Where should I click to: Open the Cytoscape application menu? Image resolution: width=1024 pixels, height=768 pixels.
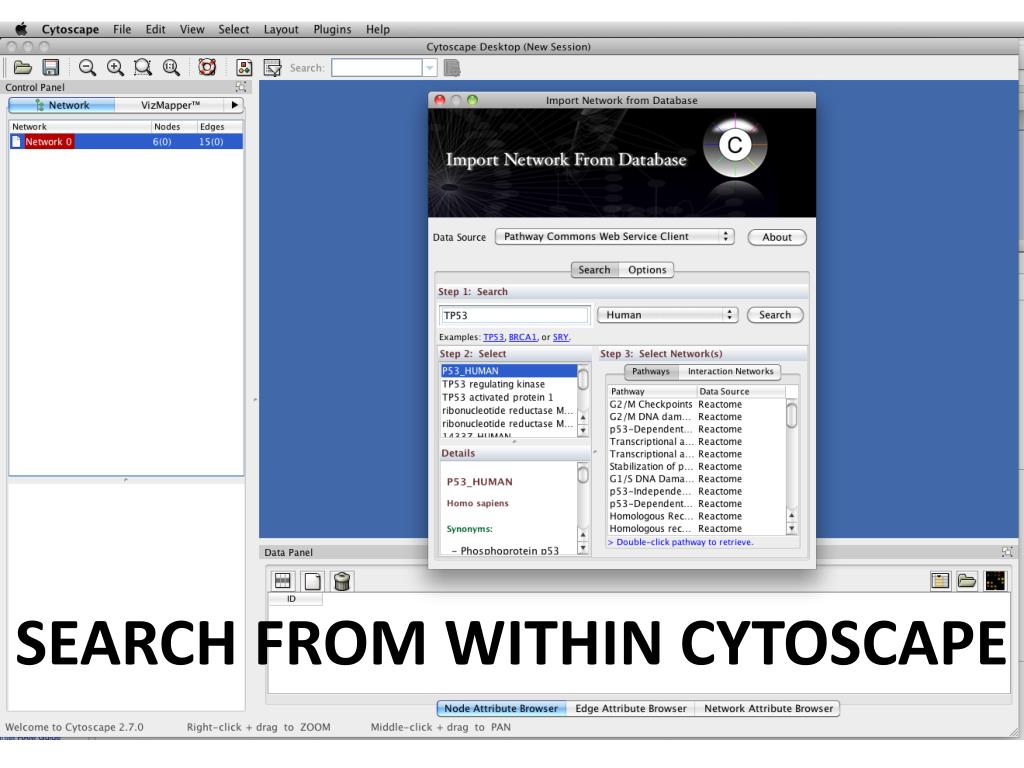pos(70,29)
